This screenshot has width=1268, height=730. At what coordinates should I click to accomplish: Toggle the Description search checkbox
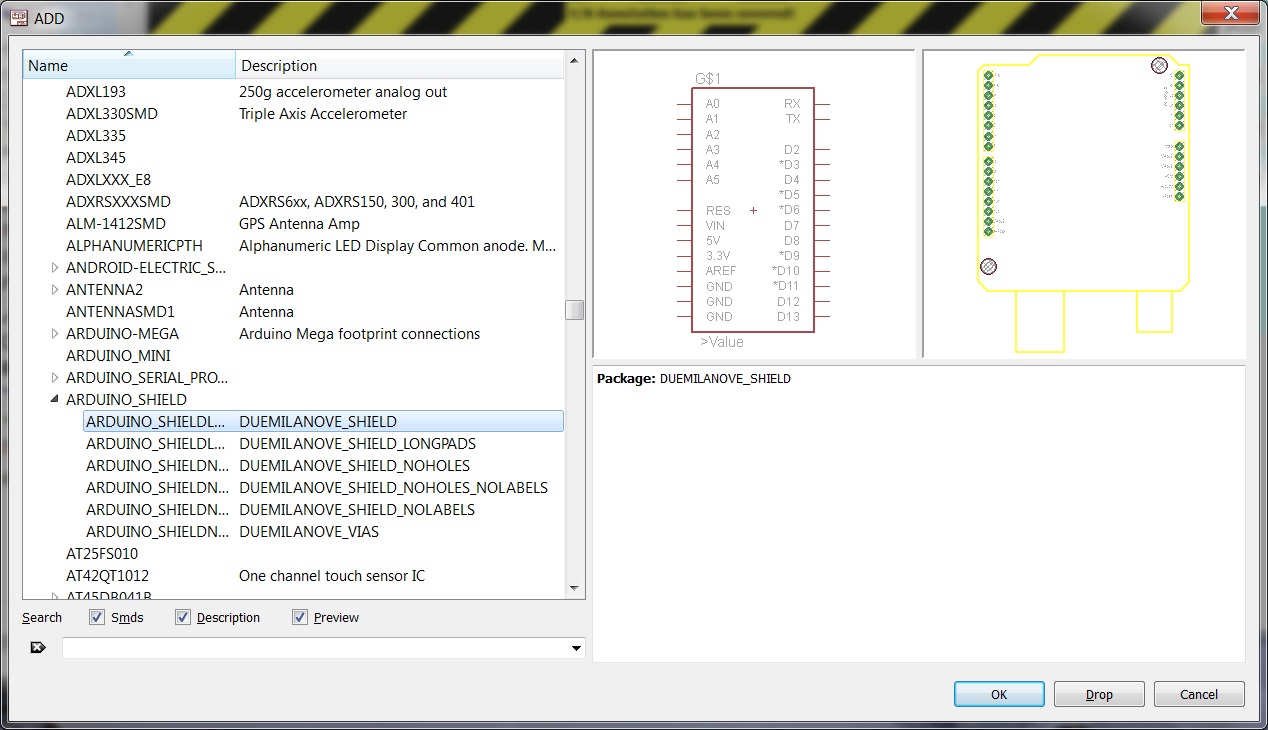(x=182, y=617)
